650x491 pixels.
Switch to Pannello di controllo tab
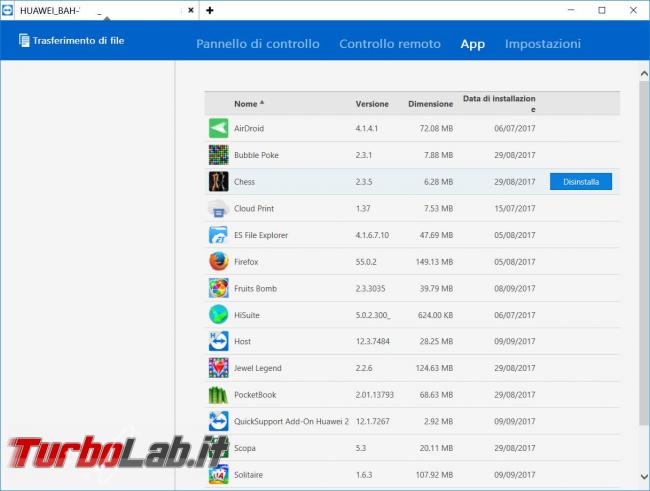click(258, 44)
